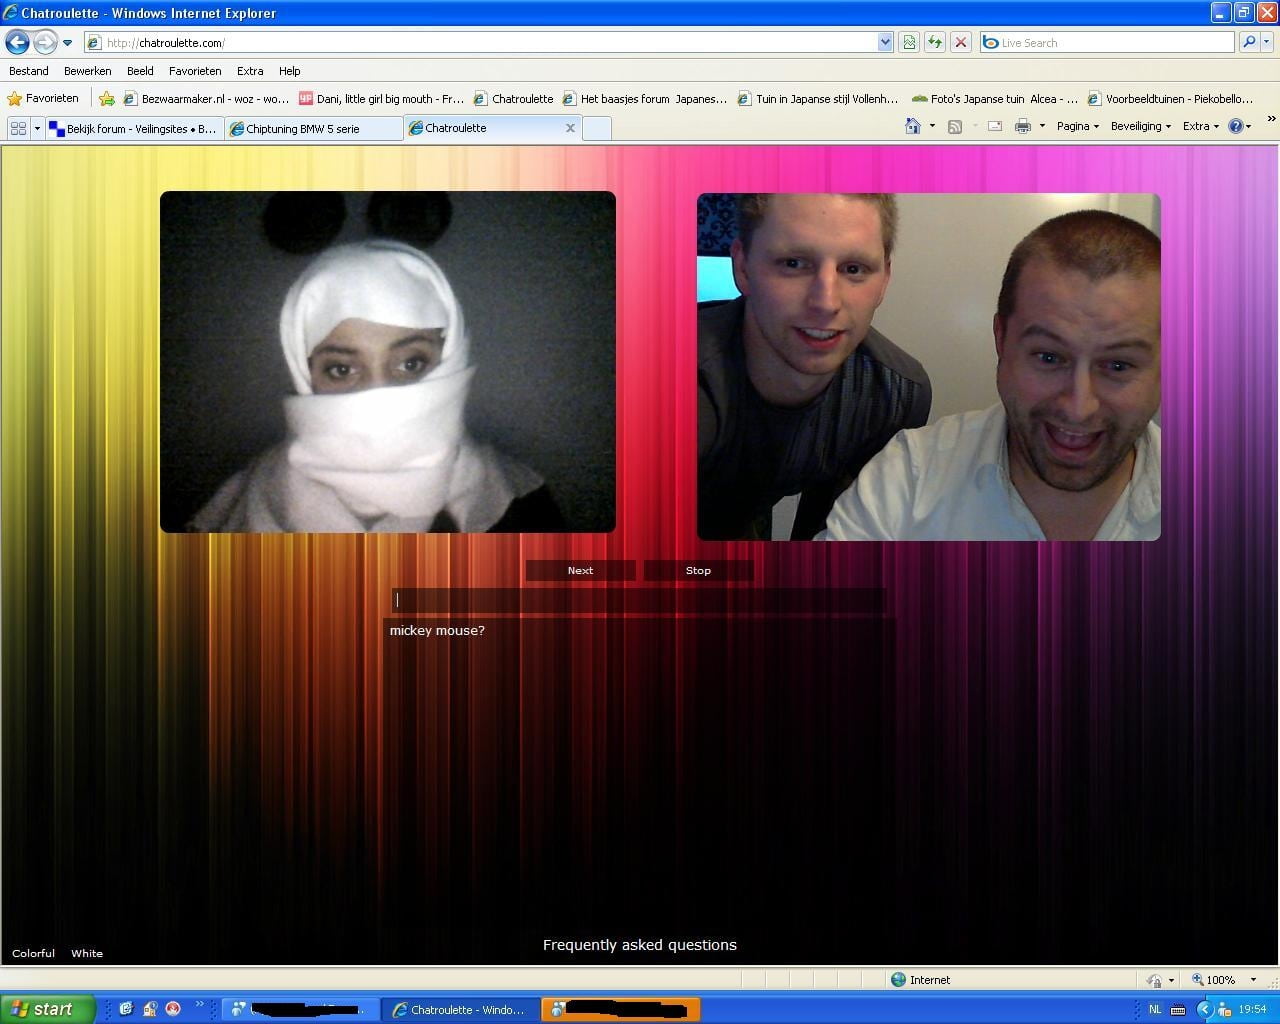This screenshot has width=1280, height=1024.
Task: Expand the command bar overflow chevron
Action: coord(1271,119)
